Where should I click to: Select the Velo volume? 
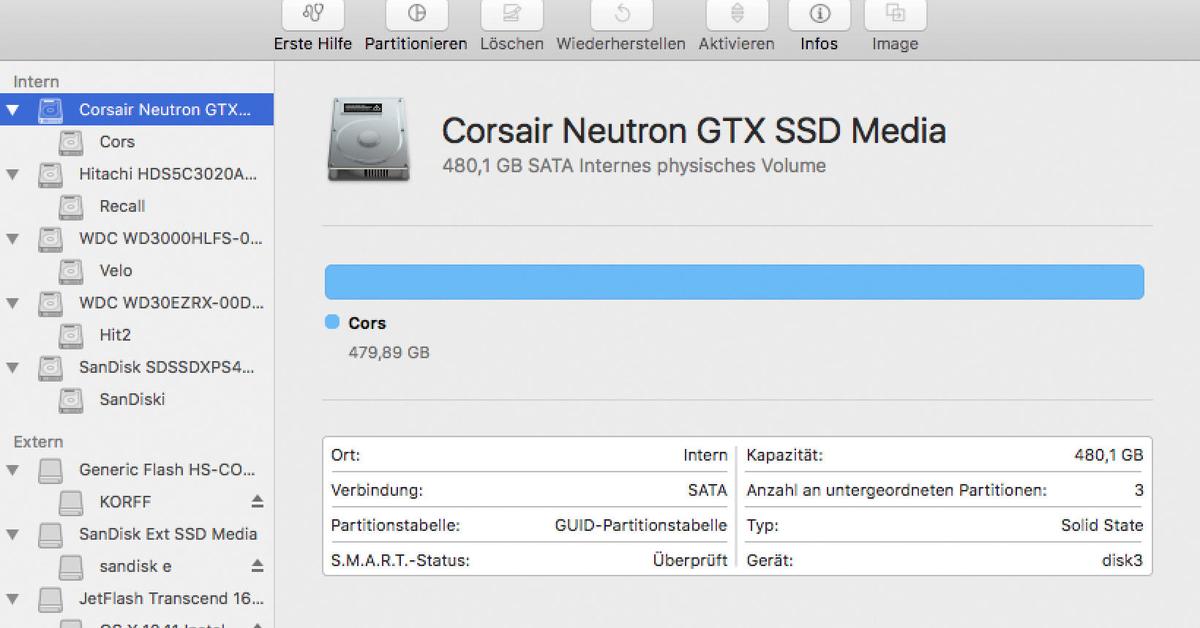[x=137, y=270]
